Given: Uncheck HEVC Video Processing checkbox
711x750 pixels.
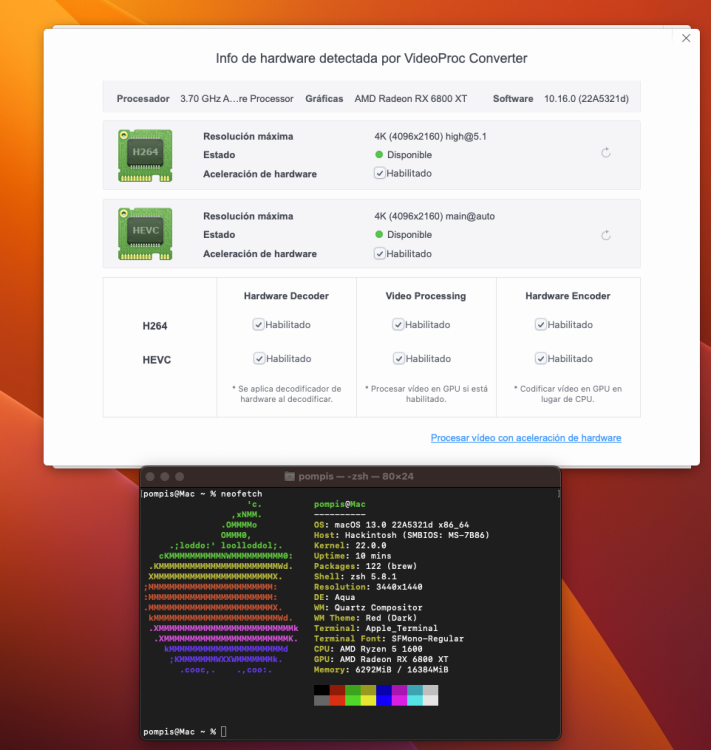Looking at the screenshot, I should tap(399, 359).
